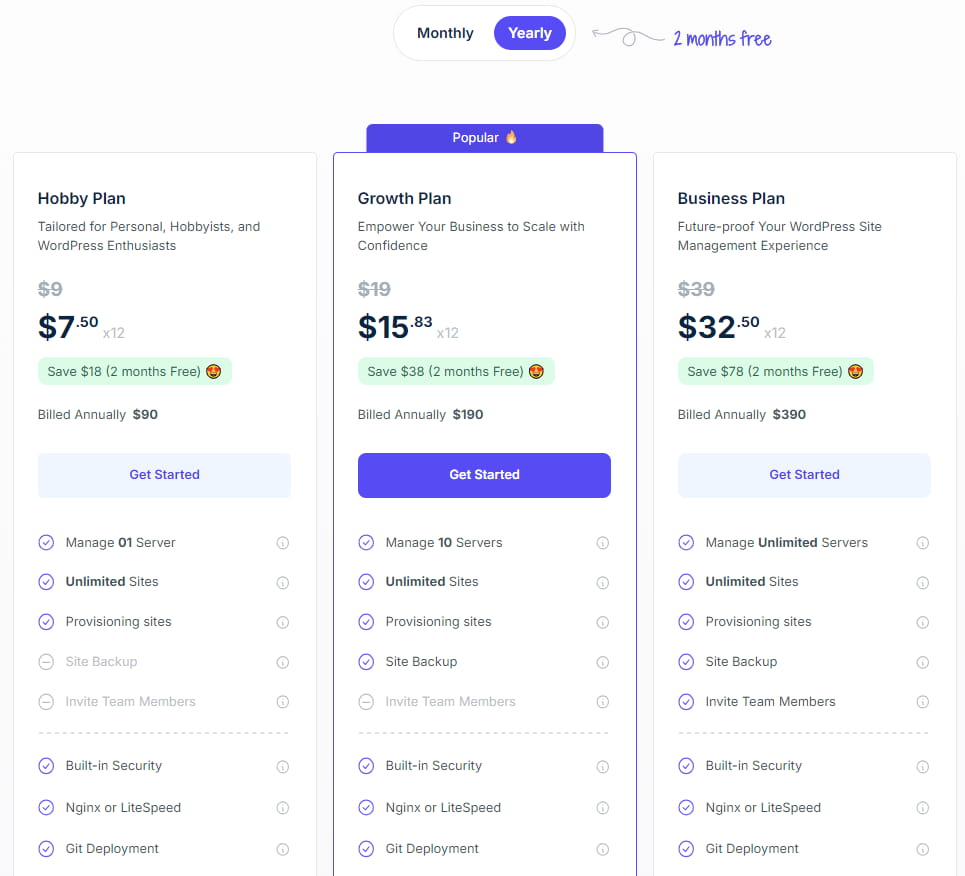Click info icon beside Hobby Git Deployment

tap(282, 849)
